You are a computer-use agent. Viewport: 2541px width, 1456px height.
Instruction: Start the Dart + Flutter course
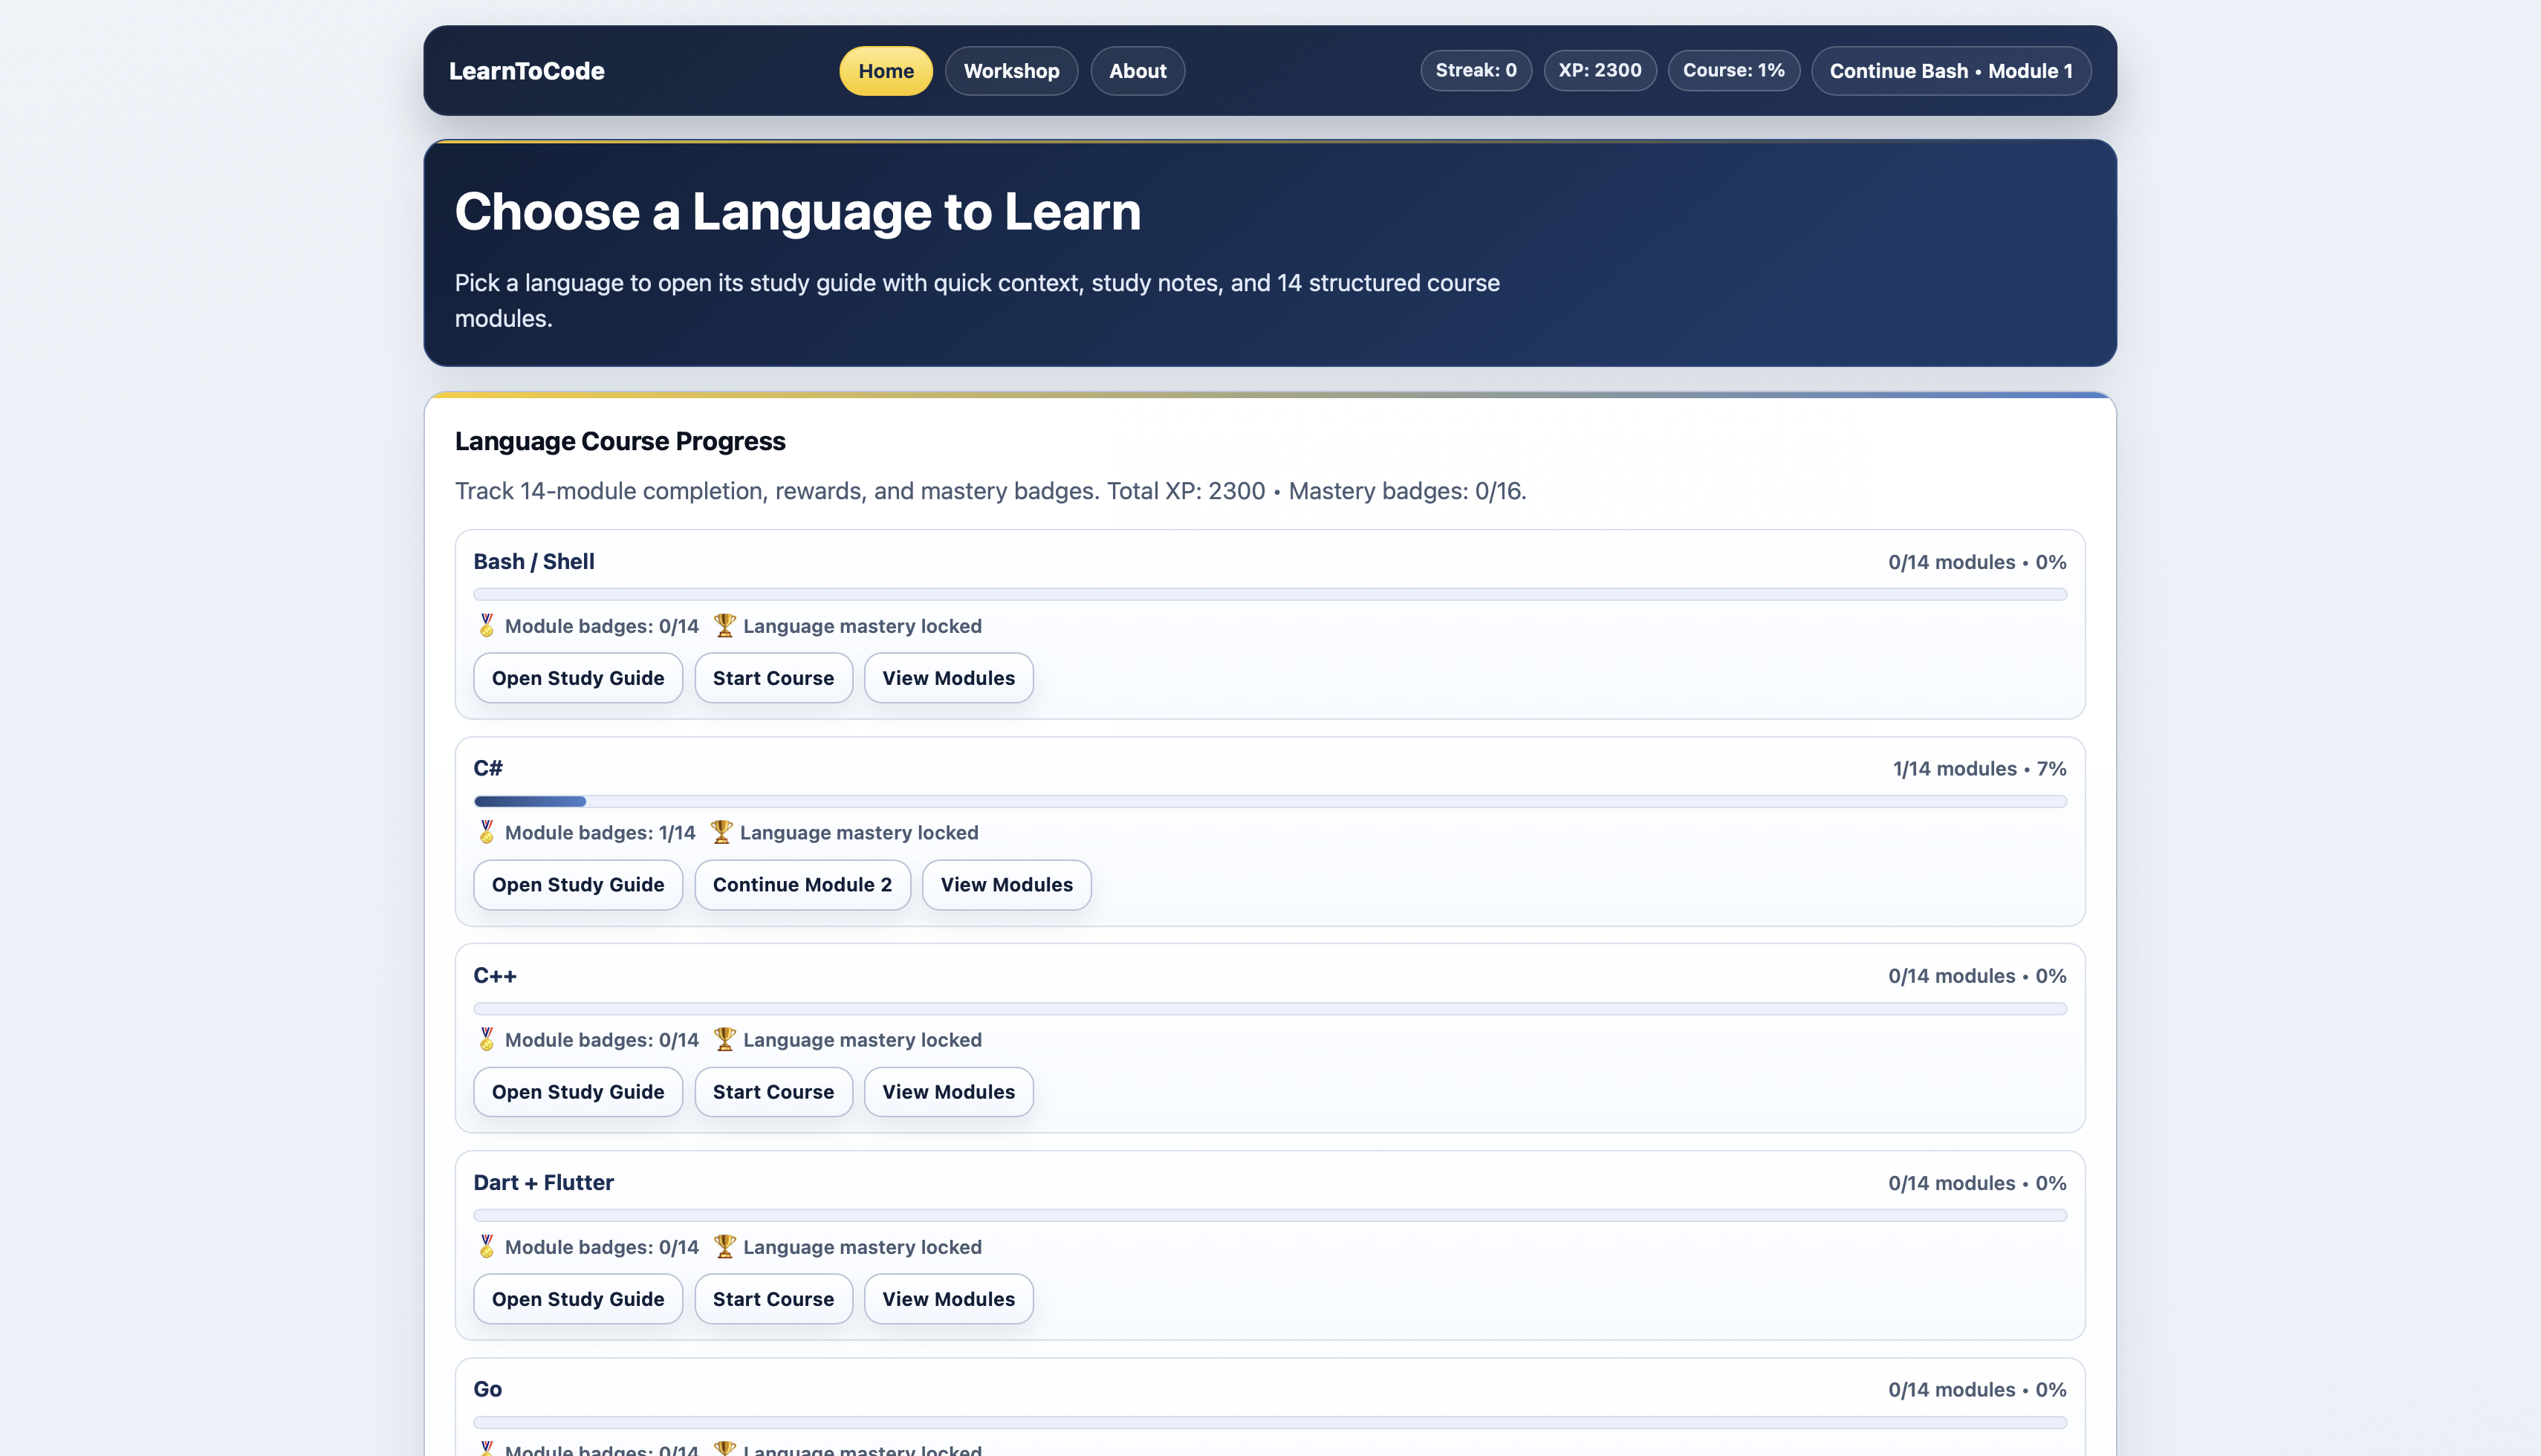773,1298
